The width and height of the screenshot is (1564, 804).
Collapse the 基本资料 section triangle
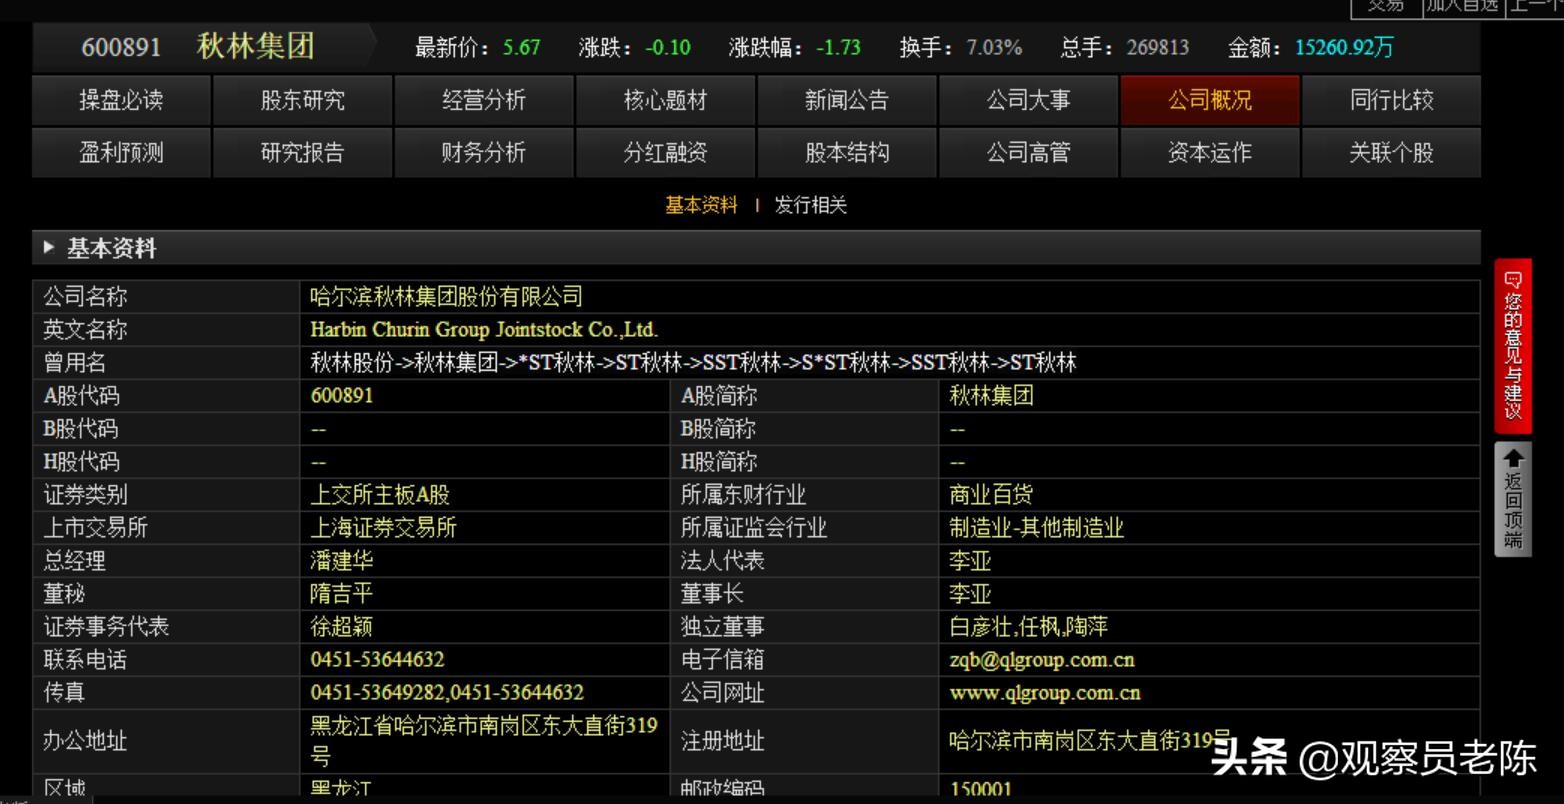[x=48, y=247]
